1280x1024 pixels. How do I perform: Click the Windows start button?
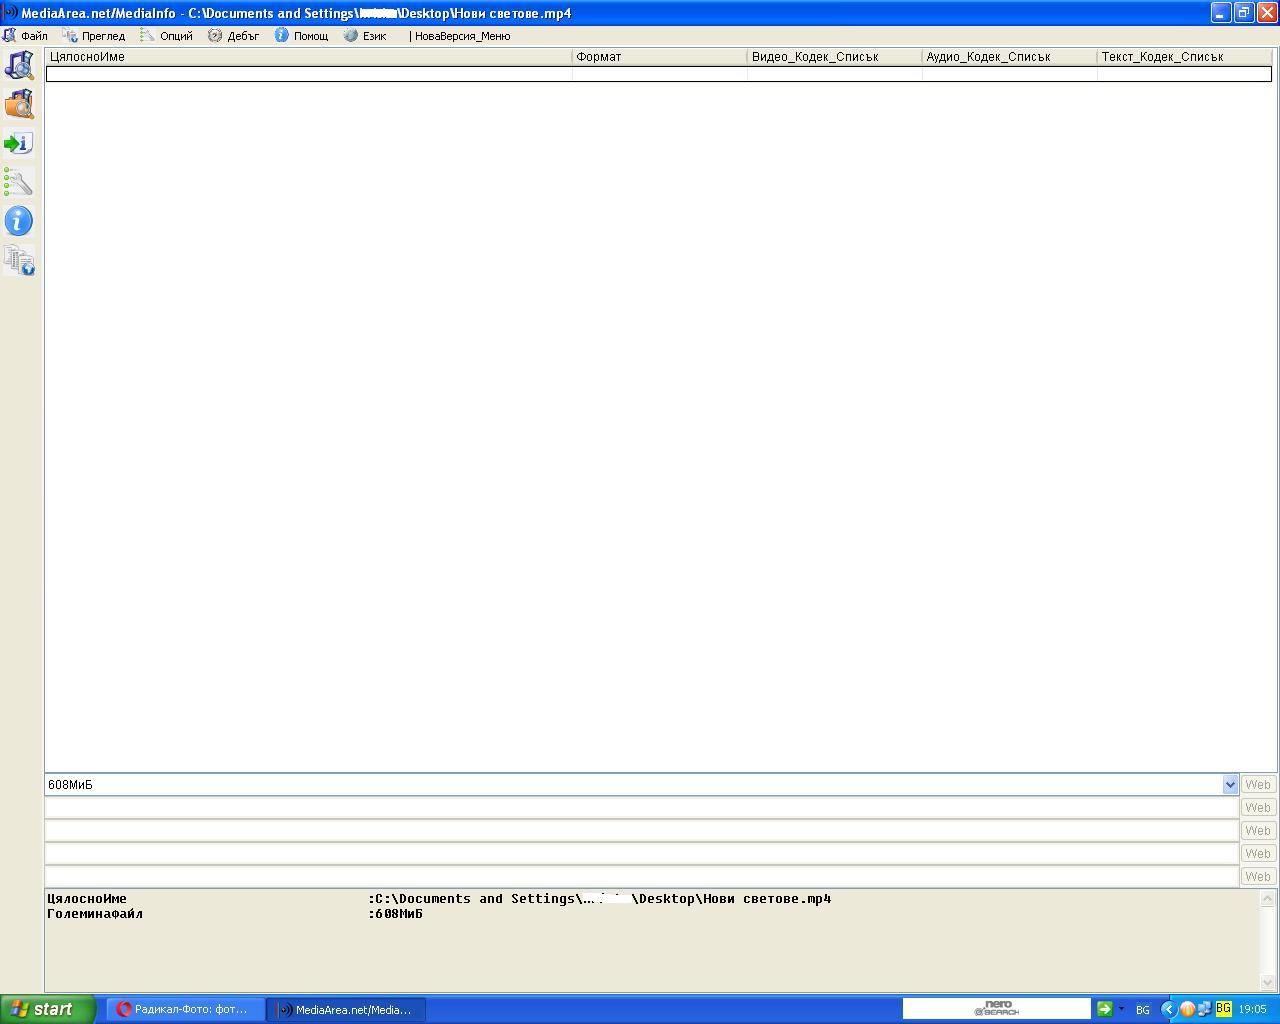[47, 1009]
